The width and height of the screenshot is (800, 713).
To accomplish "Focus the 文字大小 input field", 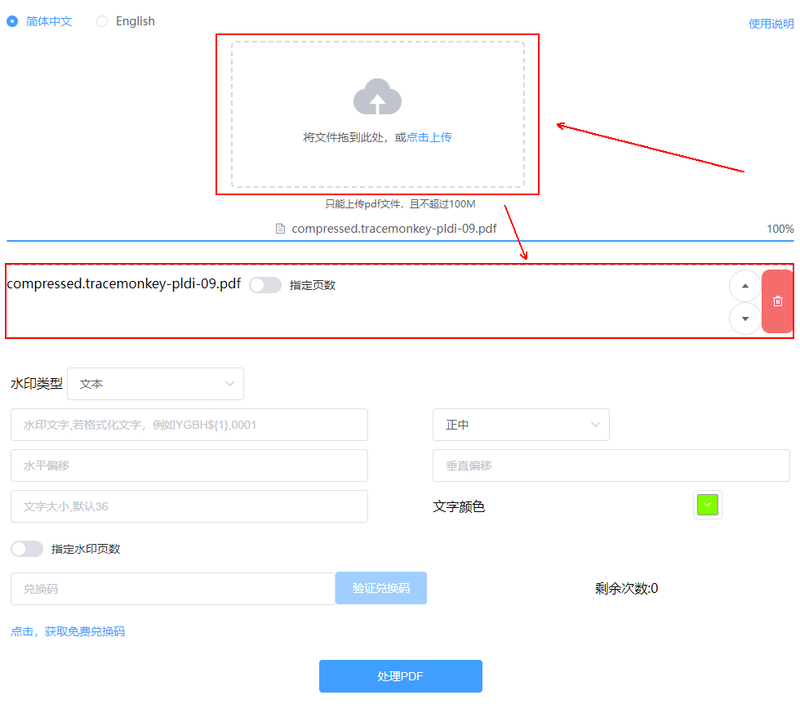I will (189, 506).
